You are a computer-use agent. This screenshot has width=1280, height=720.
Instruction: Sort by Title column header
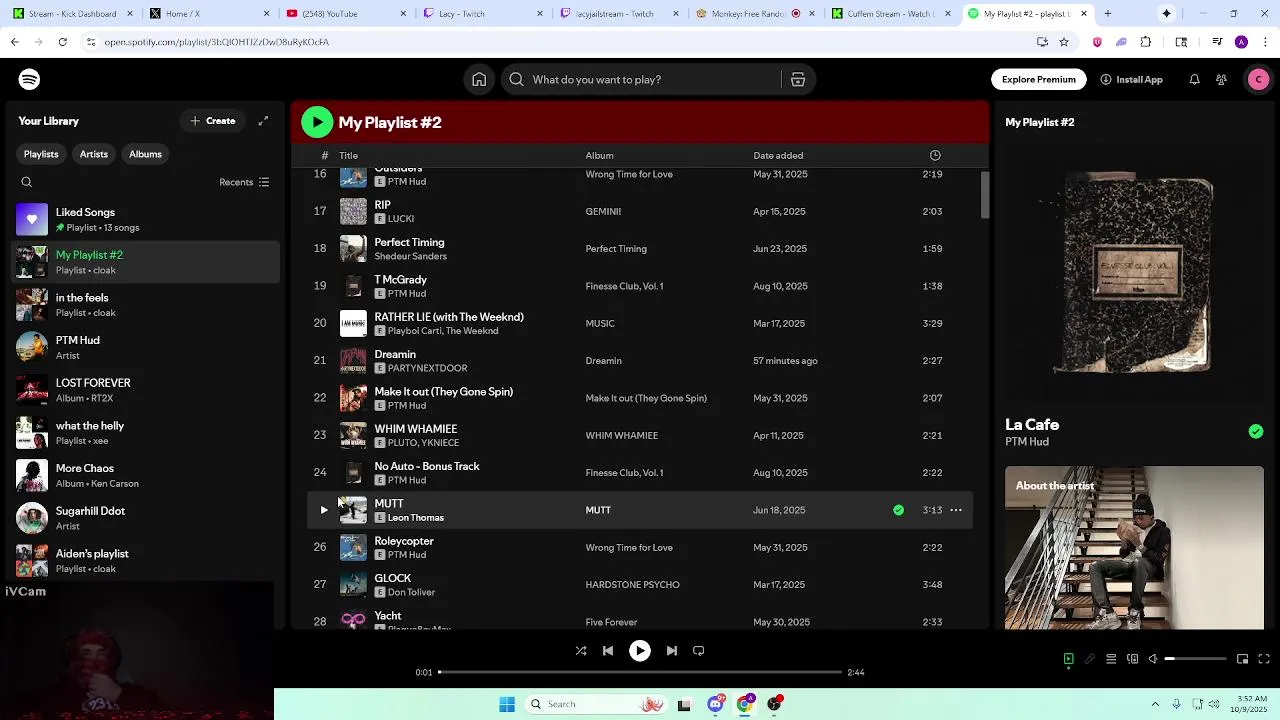coord(348,155)
